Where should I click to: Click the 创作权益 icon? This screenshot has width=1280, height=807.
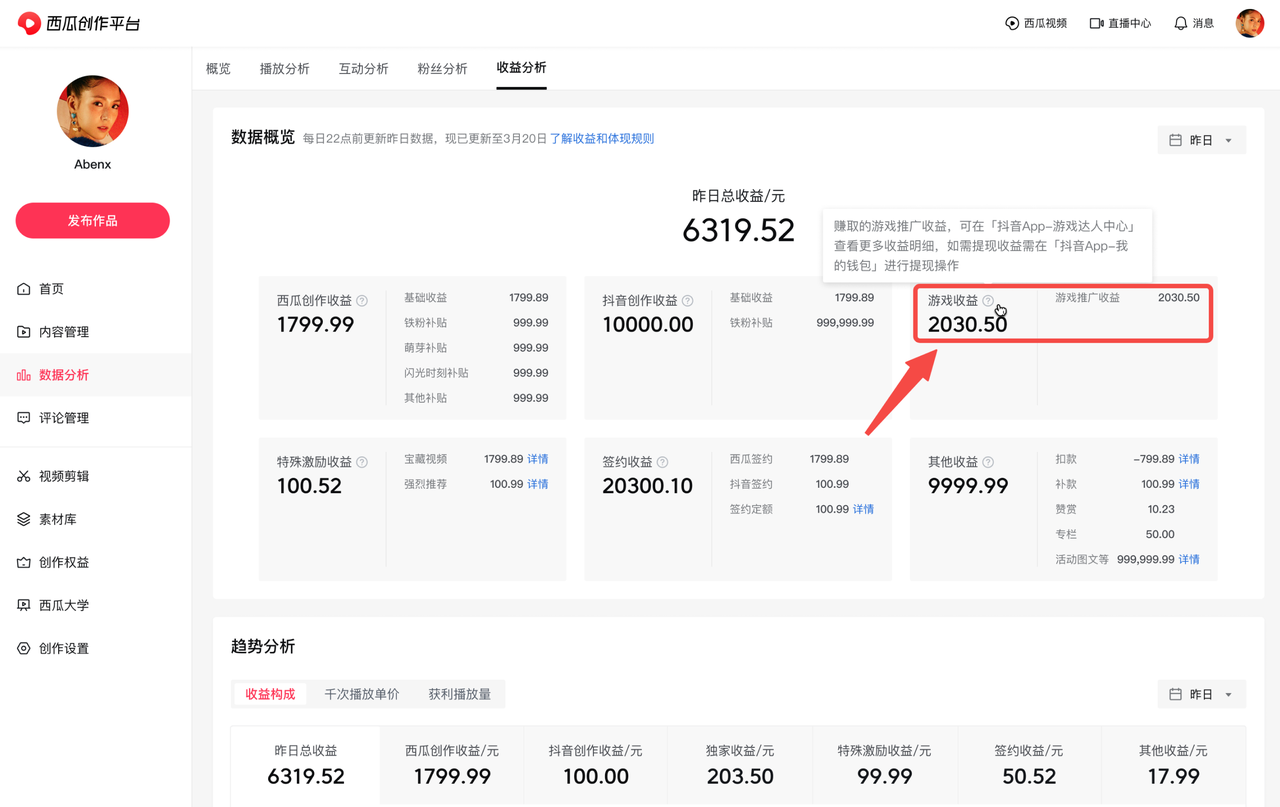(24, 562)
